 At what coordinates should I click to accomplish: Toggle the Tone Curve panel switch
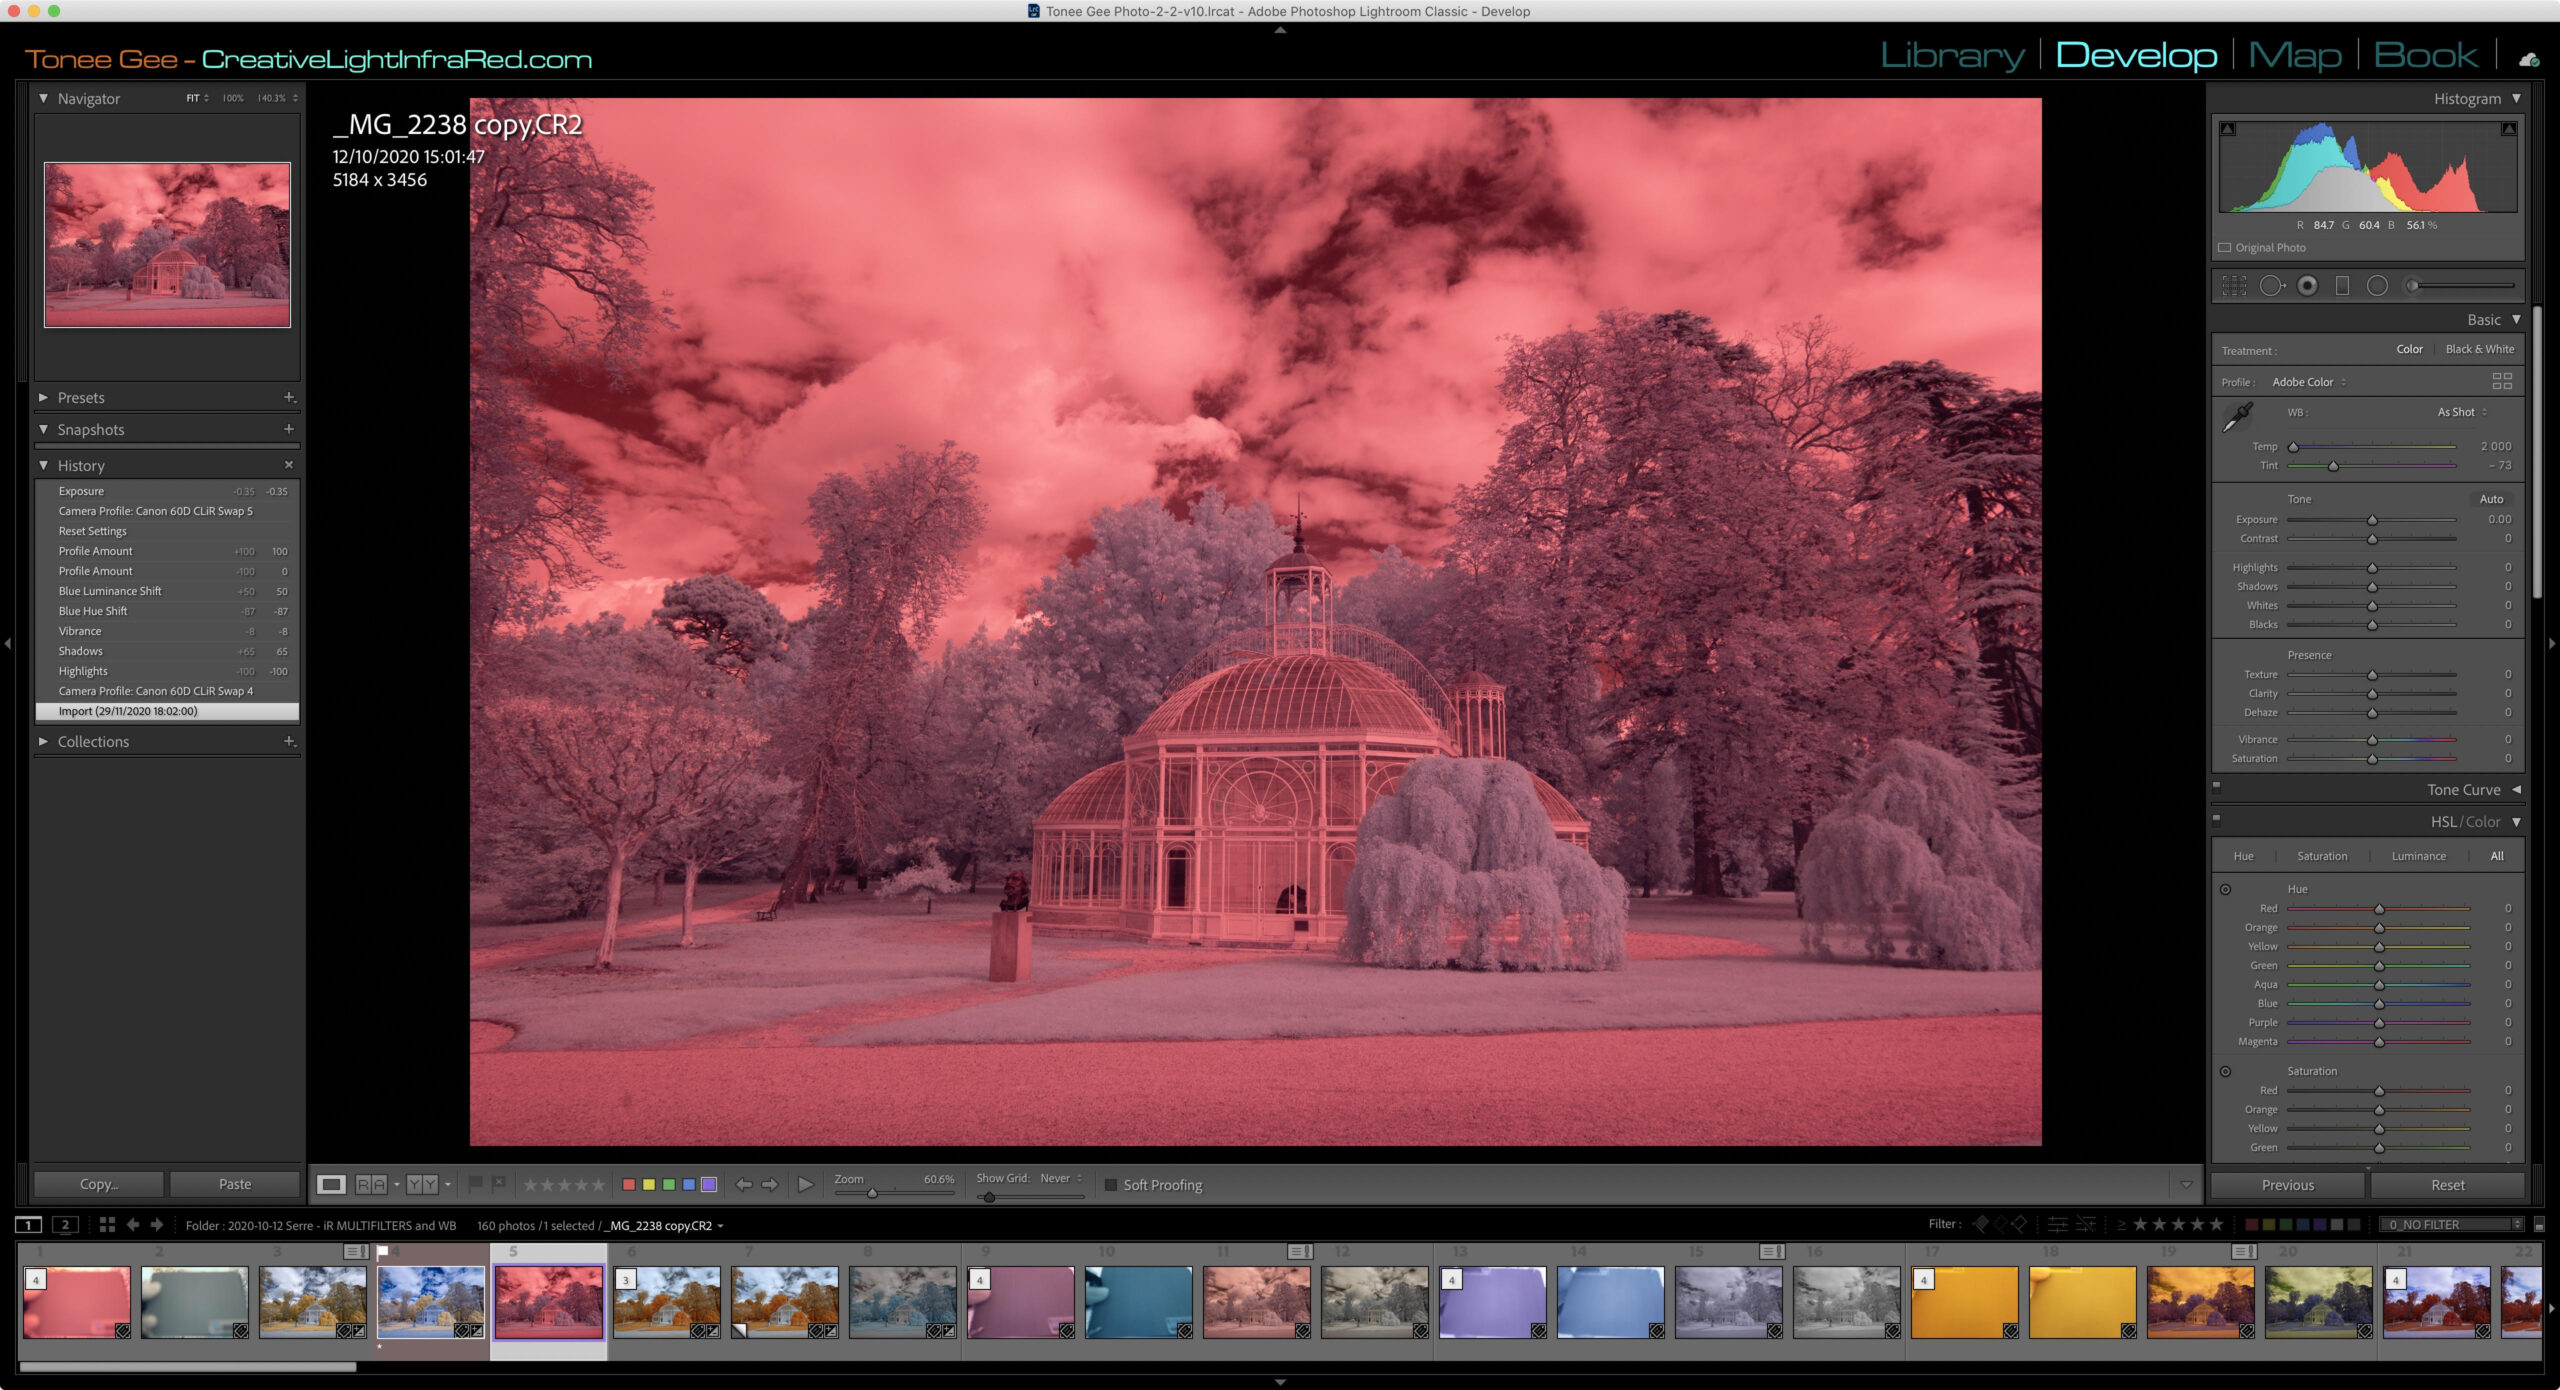coord(2216,786)
